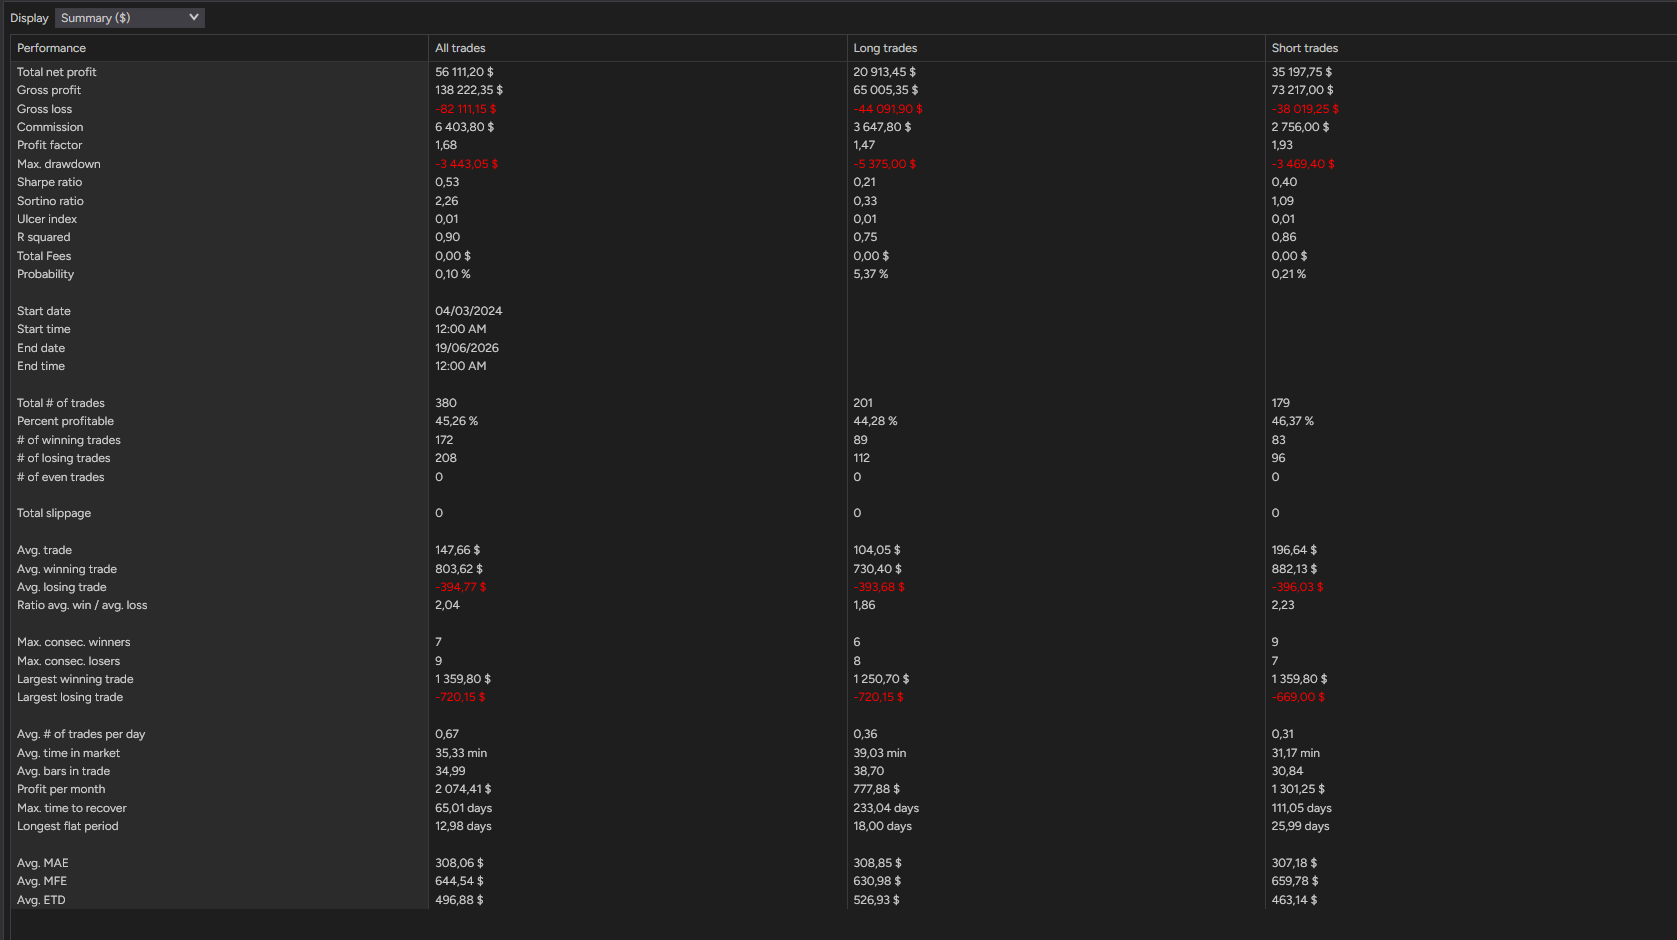The height and width of the screenshot is (940, 1677).
Task: Click Avg. bars in trade value 34,99
Action: tap(450, 771)
